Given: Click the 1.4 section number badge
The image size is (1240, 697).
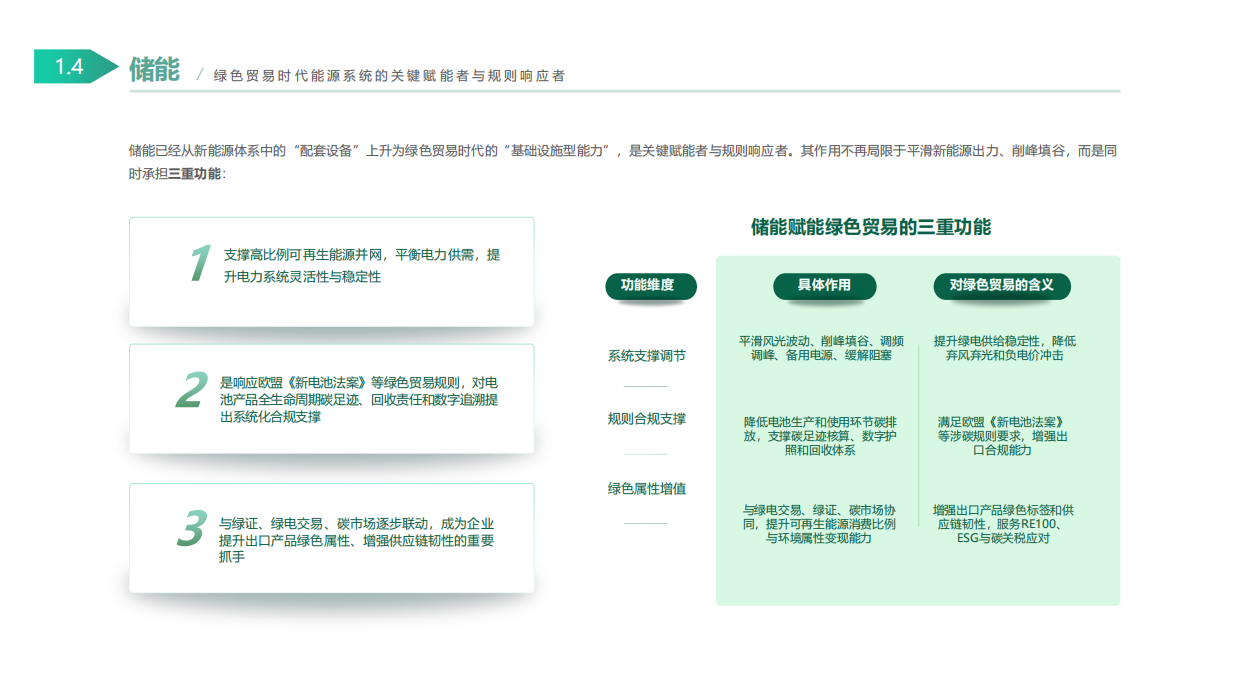Looking at the screenshot, I should (x=76, y=67).
